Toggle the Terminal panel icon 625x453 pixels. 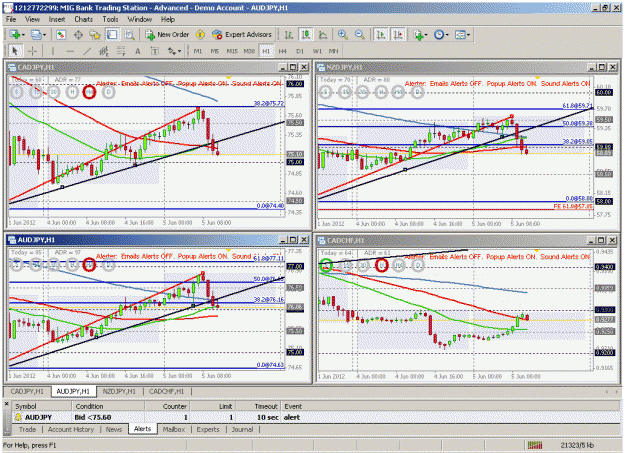click(x=112, y=35)
